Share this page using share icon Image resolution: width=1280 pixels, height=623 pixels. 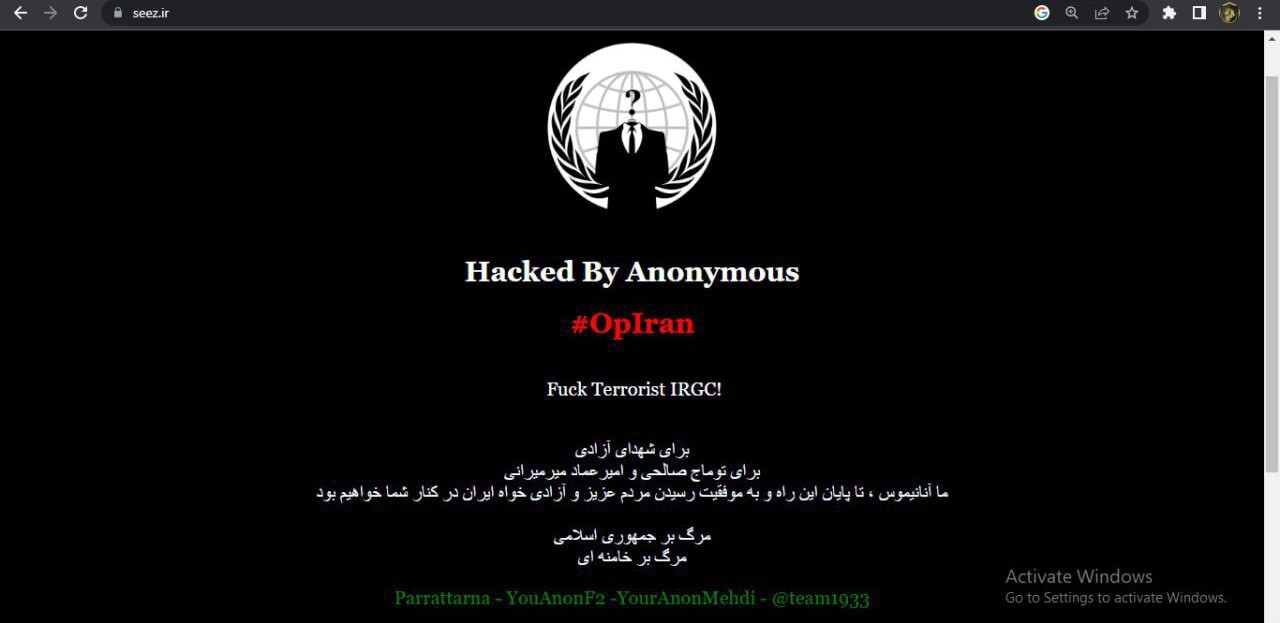coord(1102,13)
